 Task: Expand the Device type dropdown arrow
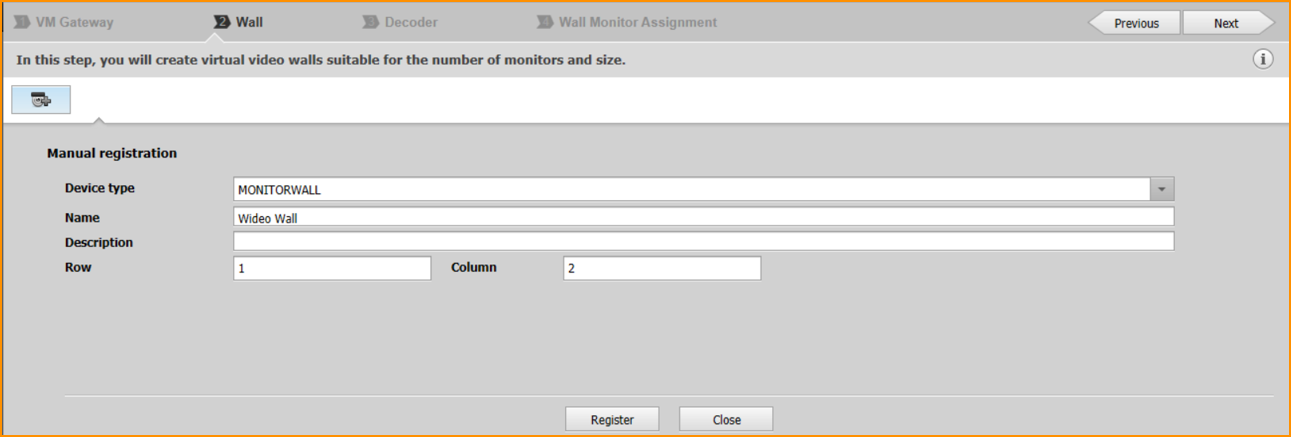click(x=1161, y=189)
